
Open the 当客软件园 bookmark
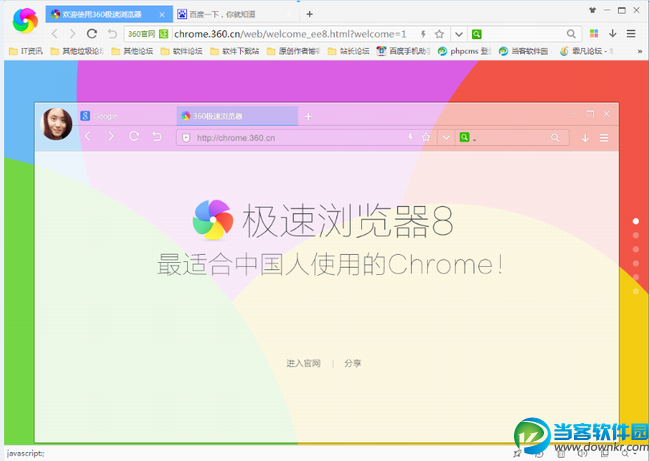524,51
